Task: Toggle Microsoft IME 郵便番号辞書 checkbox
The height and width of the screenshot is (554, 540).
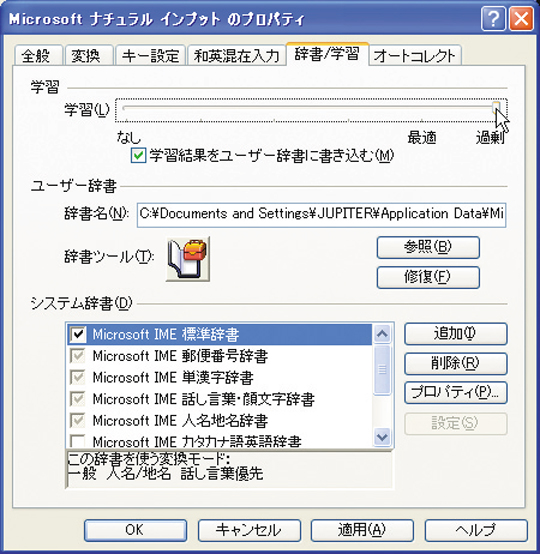Action: (x=78, y=356)
